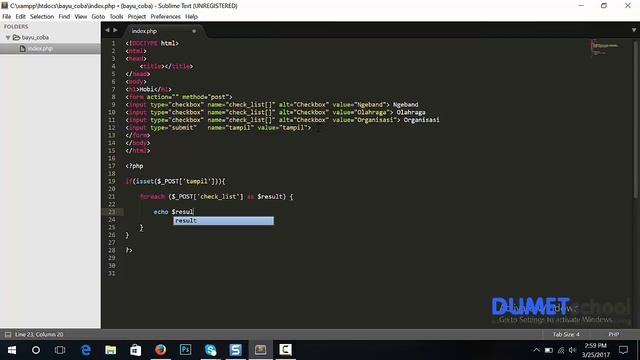Viewport: 640px width, 360px height.
Task: Open Windows Store from taskbar
Action: [136, 350]
